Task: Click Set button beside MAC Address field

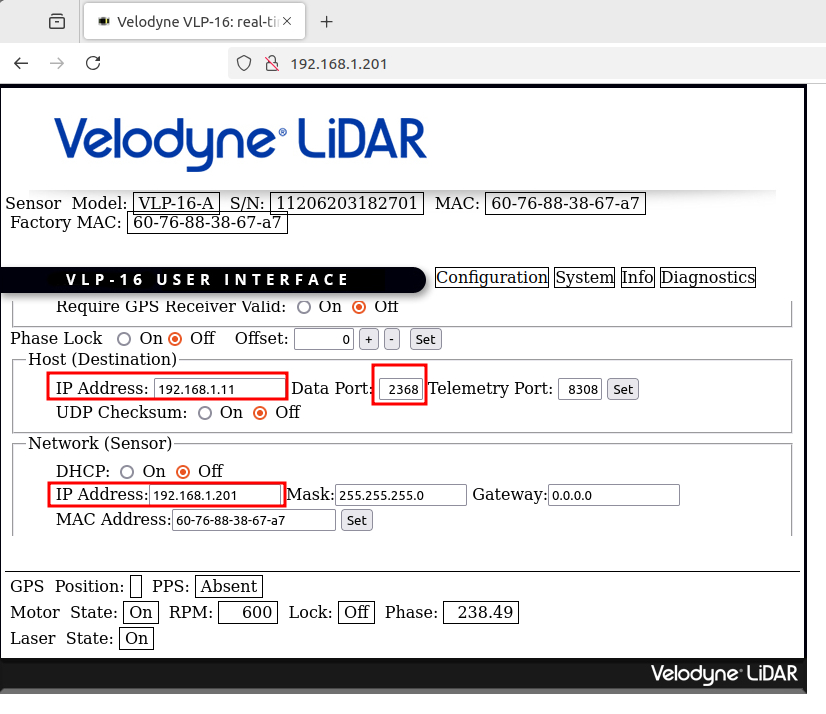Action: 356,520
